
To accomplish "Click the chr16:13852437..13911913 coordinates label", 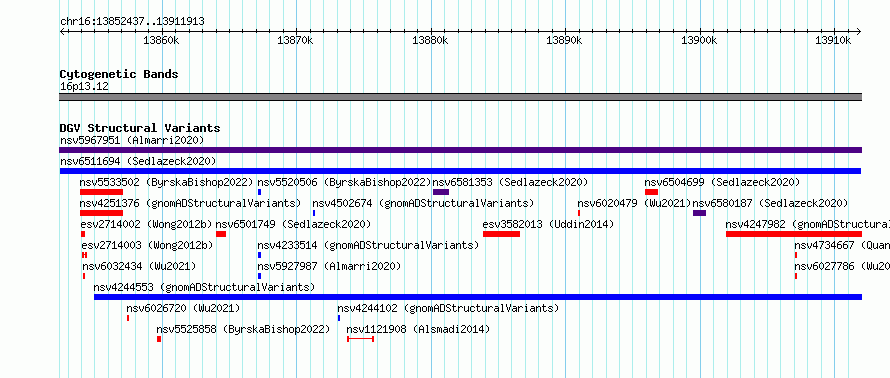I will pyautogui.click(x=132, y=22).
